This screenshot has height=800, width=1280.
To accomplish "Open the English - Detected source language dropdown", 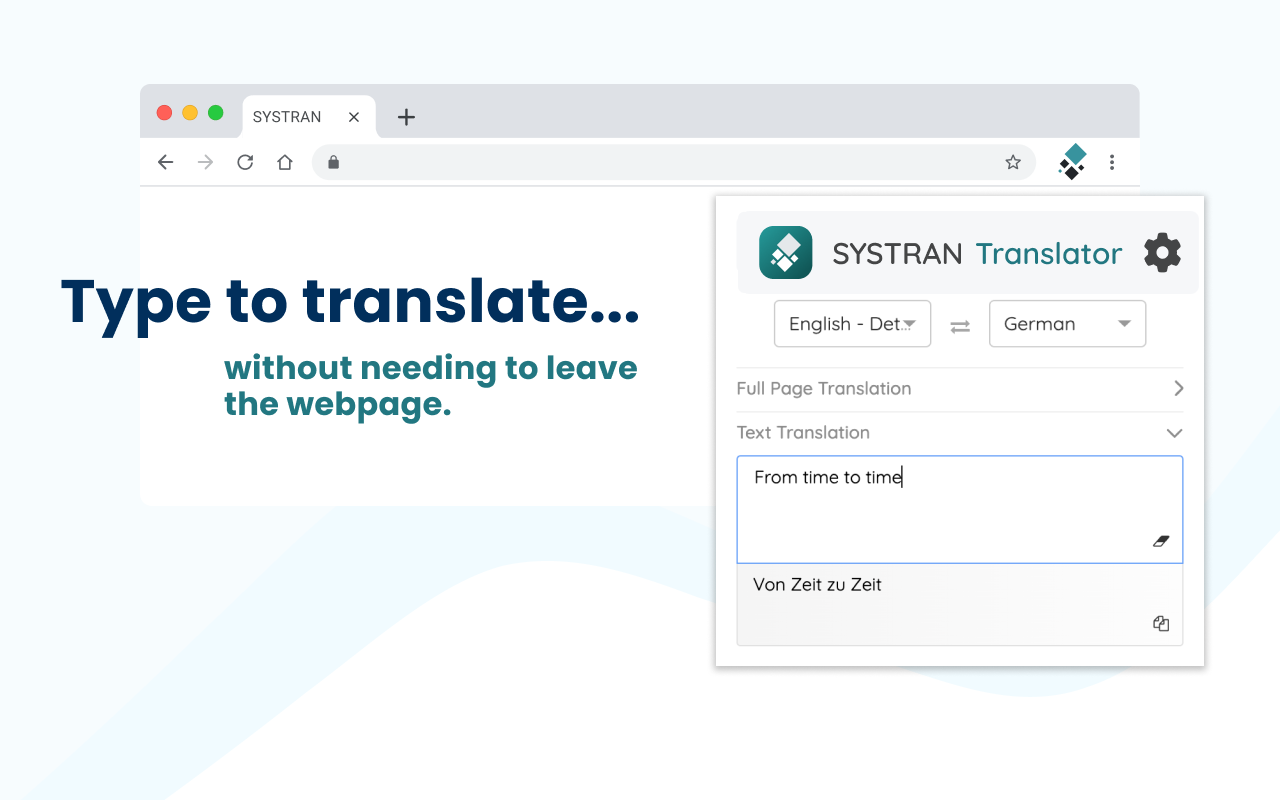I will [x=852, y=323].
